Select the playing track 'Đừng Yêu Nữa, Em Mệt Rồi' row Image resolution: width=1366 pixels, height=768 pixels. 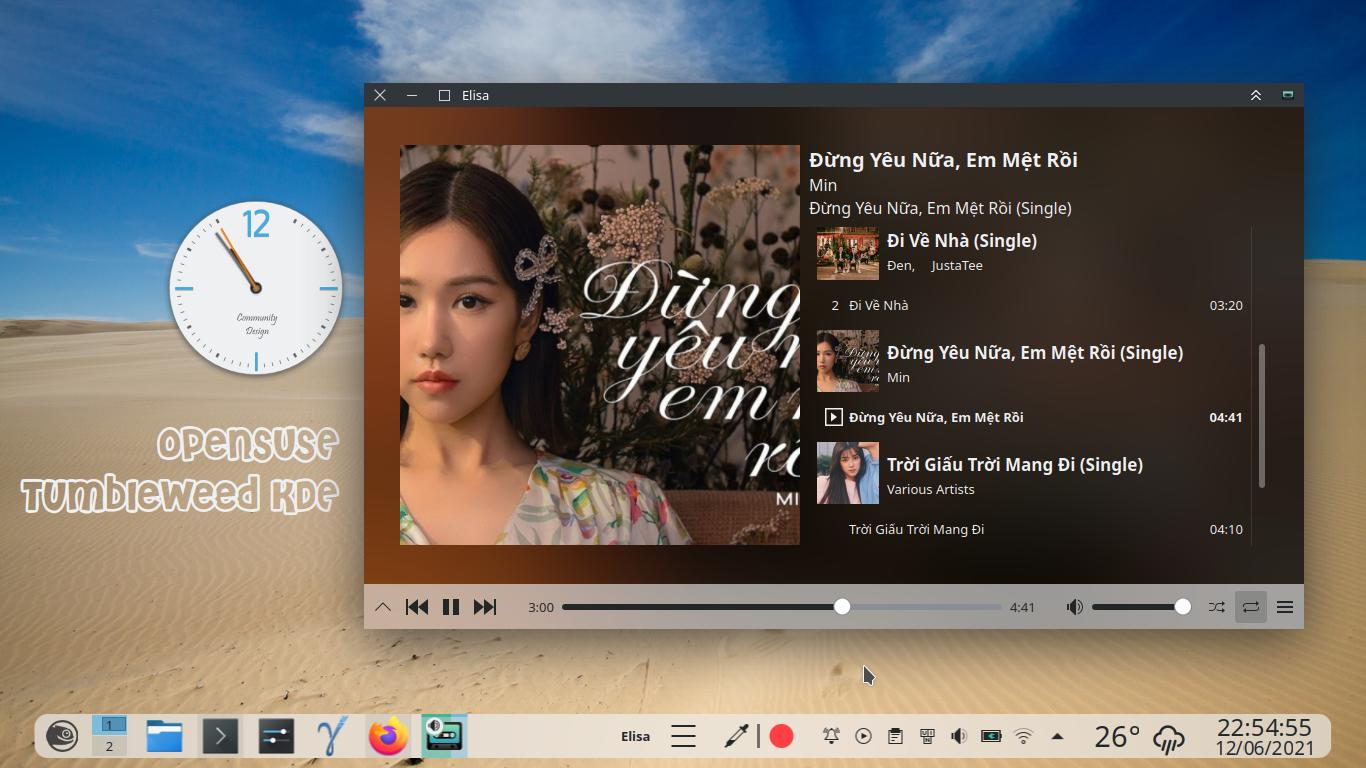coord(1030,417)
